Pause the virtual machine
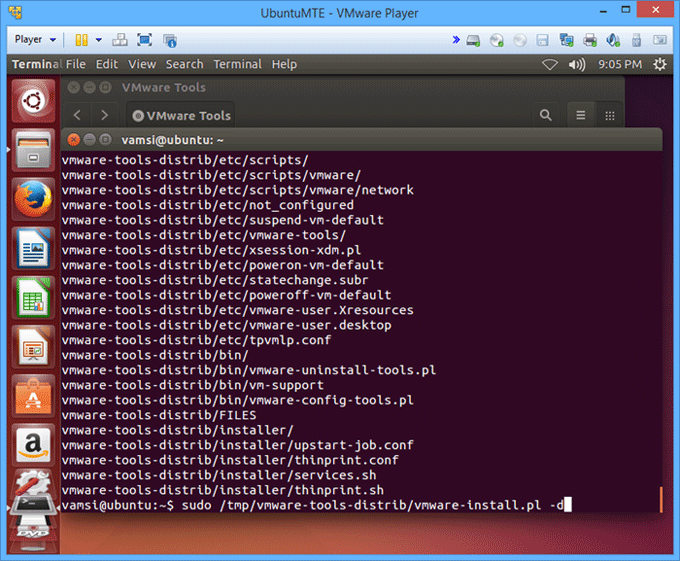 pyautogui.click(x=82, y=40)
